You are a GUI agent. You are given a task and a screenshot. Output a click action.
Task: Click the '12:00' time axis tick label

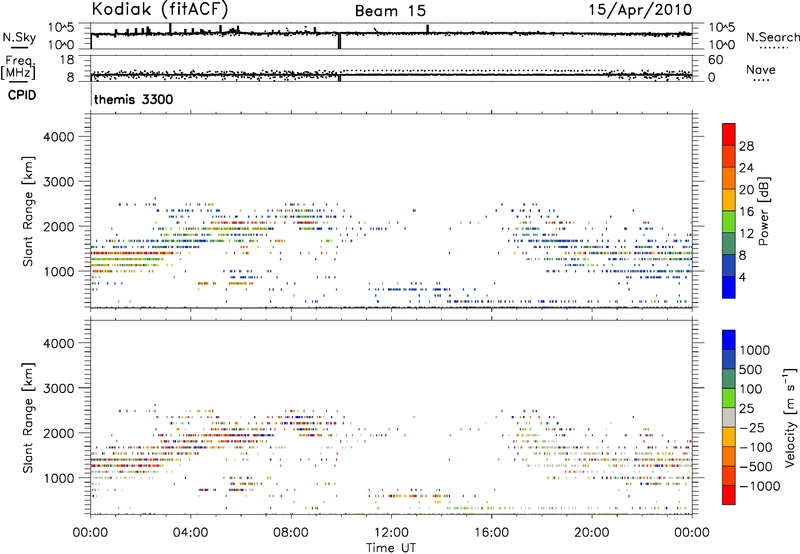(391, 533)
